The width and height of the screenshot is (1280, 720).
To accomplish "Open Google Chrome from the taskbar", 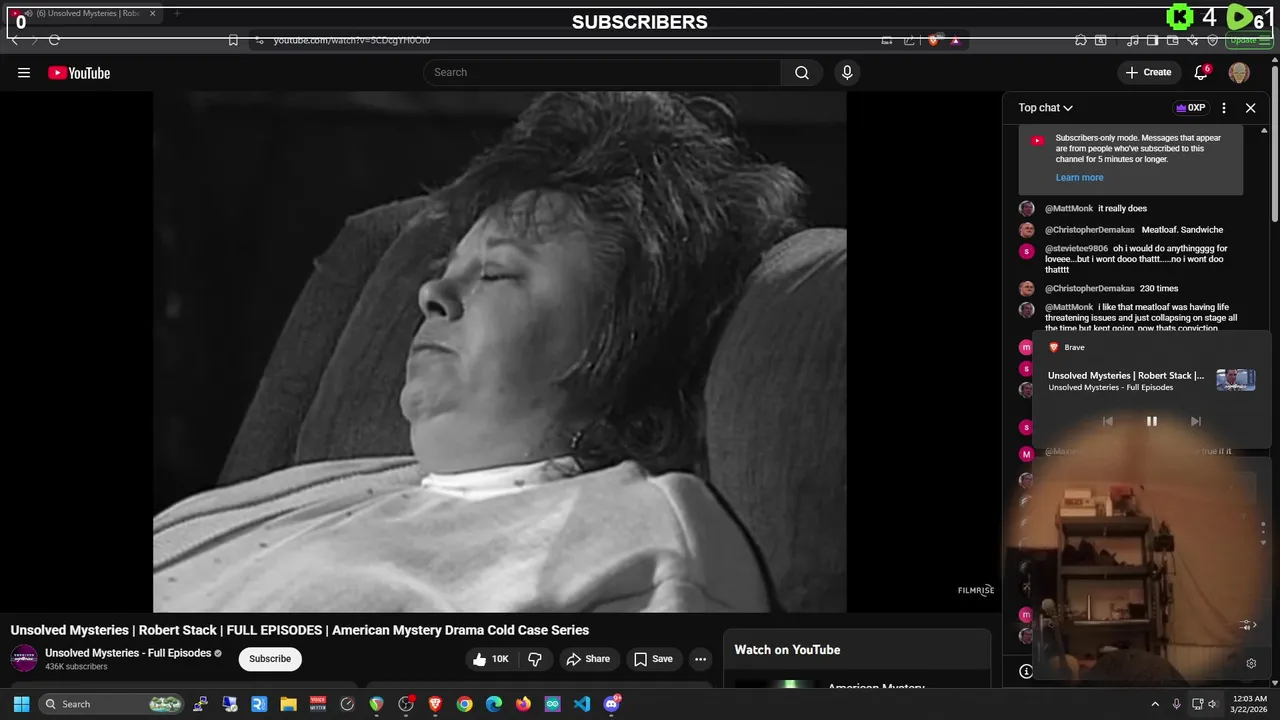I will [x=464, y=704].
